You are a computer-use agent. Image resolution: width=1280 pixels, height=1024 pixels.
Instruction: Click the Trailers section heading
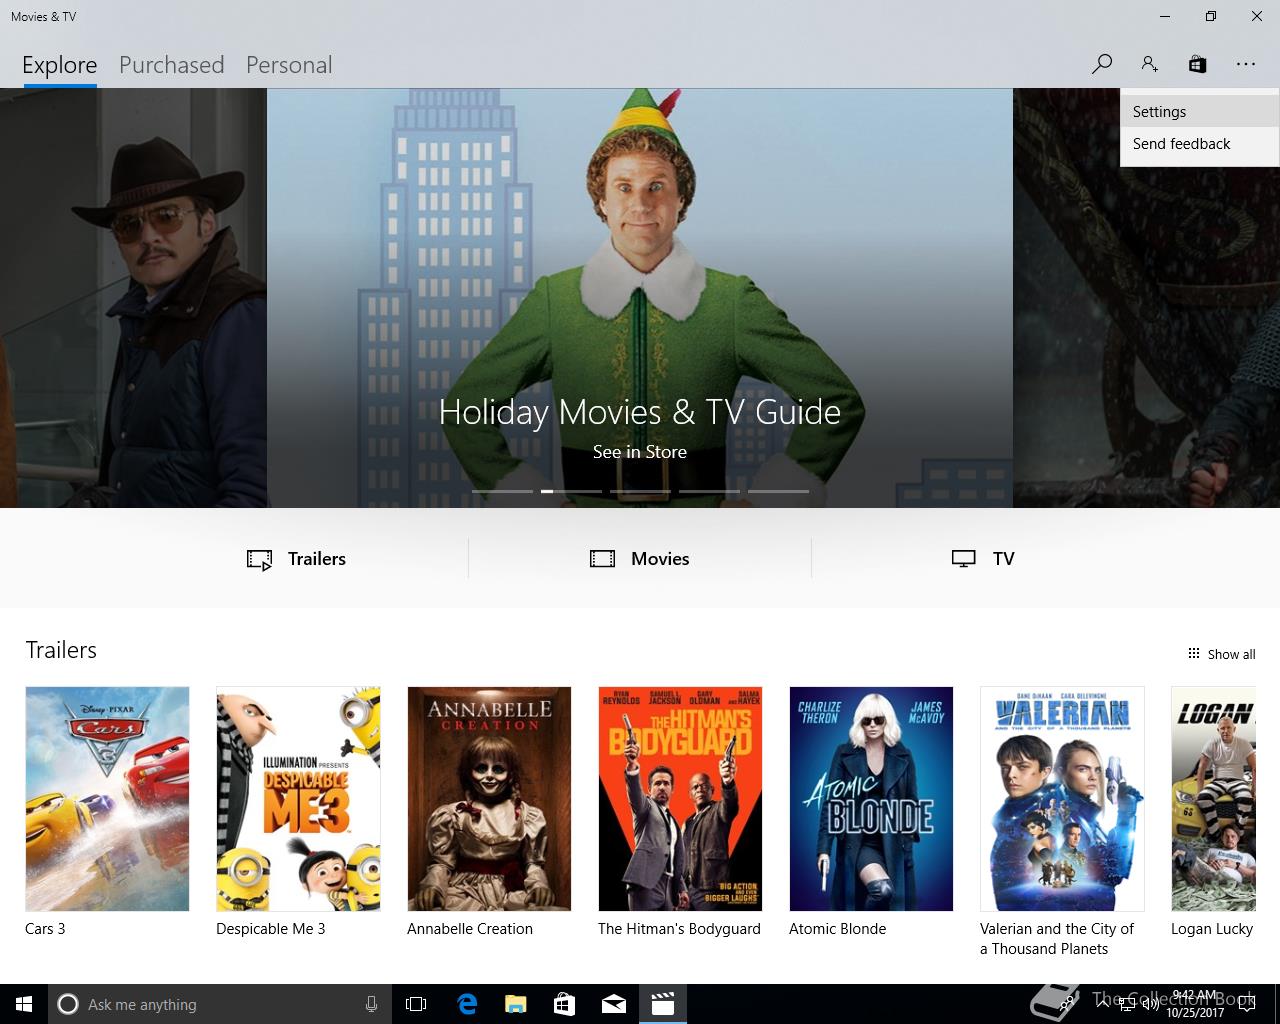61,650
